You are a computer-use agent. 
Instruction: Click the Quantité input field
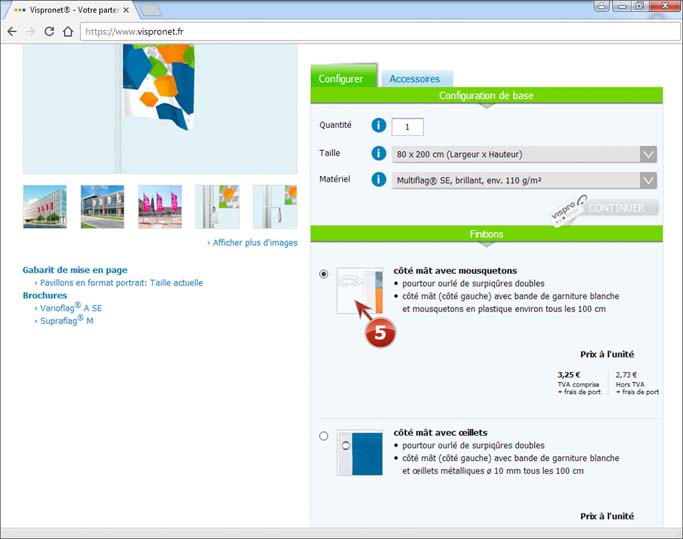[x=407, y=127]
